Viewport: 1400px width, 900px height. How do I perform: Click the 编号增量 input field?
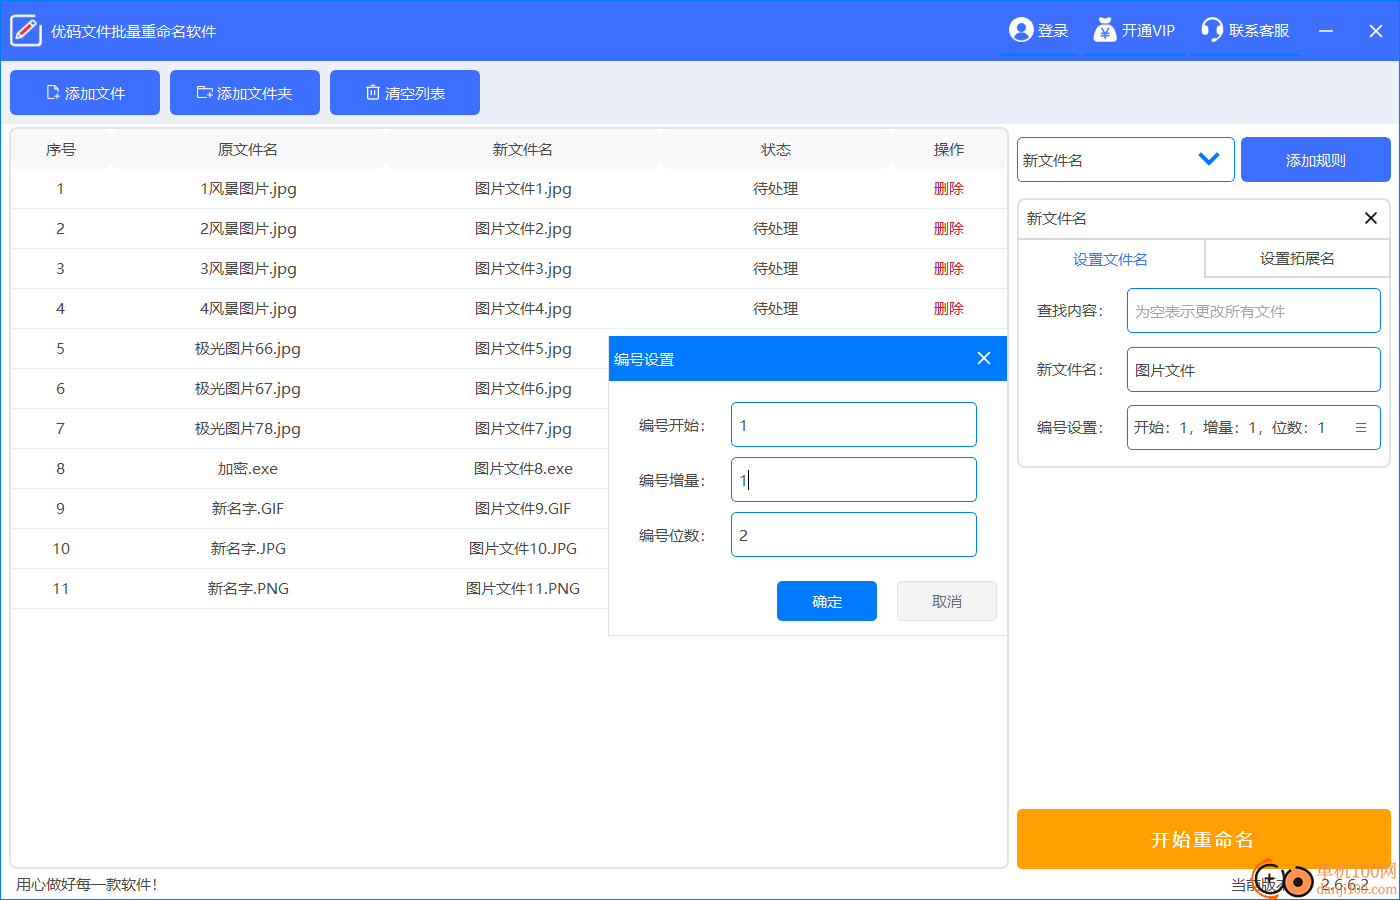tap(854, 480)
